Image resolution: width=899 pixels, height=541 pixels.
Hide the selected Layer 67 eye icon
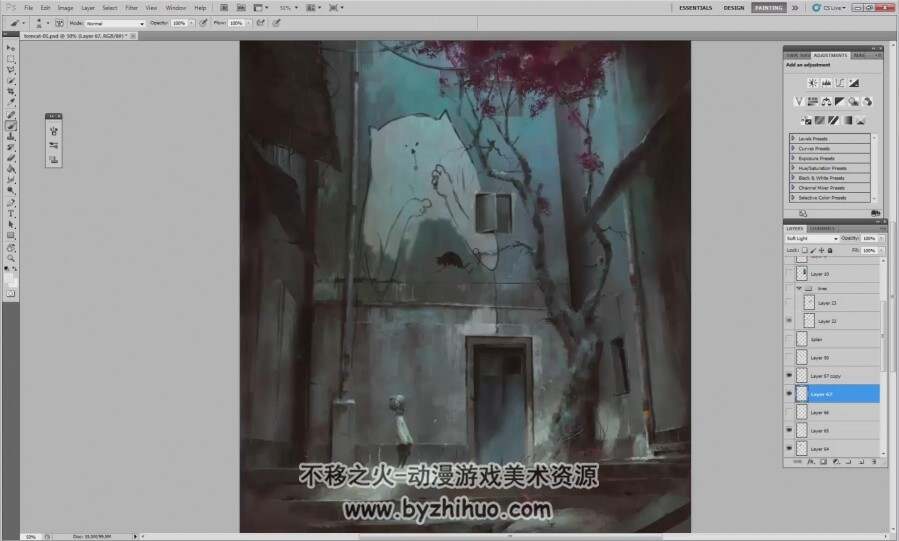789,394
